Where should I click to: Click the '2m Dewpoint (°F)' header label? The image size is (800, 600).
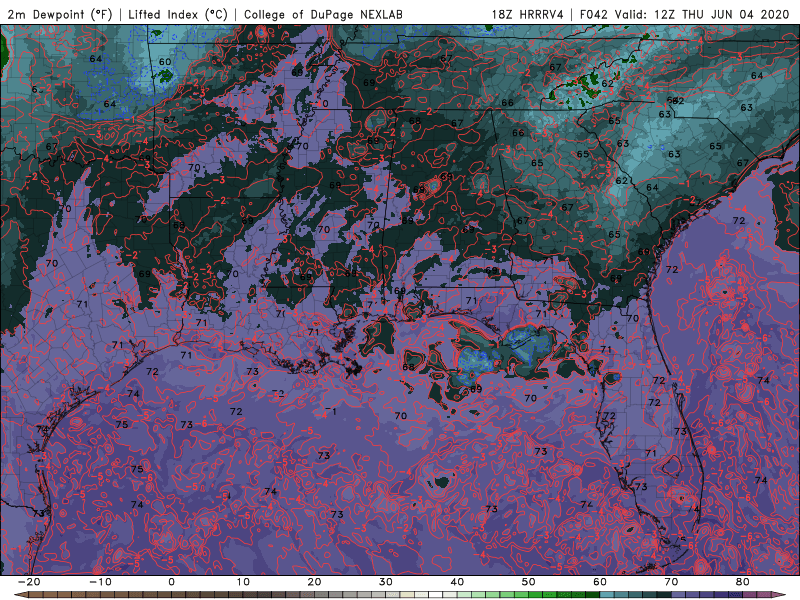tap(60, 14)
